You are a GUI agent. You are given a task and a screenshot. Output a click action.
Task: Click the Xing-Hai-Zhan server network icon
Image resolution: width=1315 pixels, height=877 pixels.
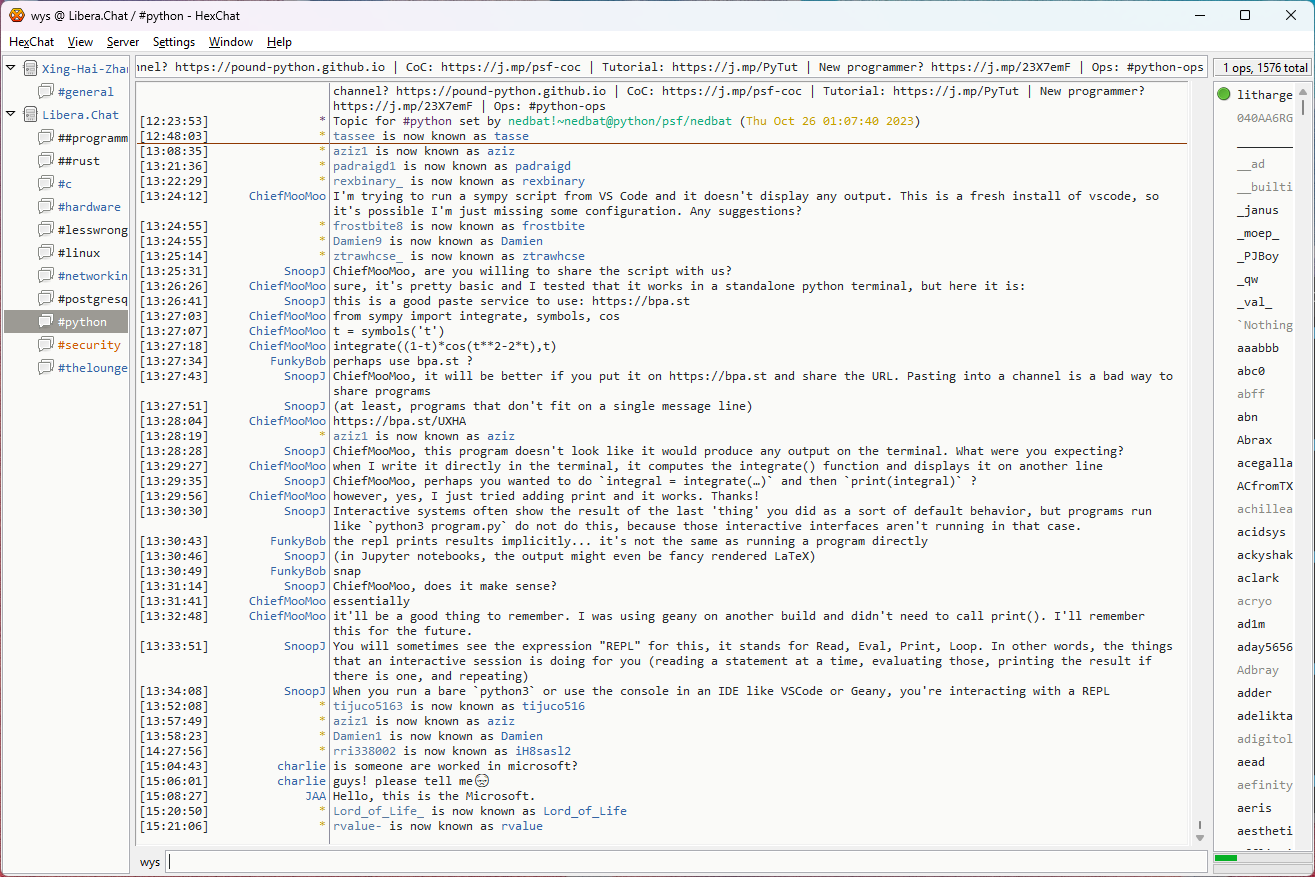tap(31, 69)
